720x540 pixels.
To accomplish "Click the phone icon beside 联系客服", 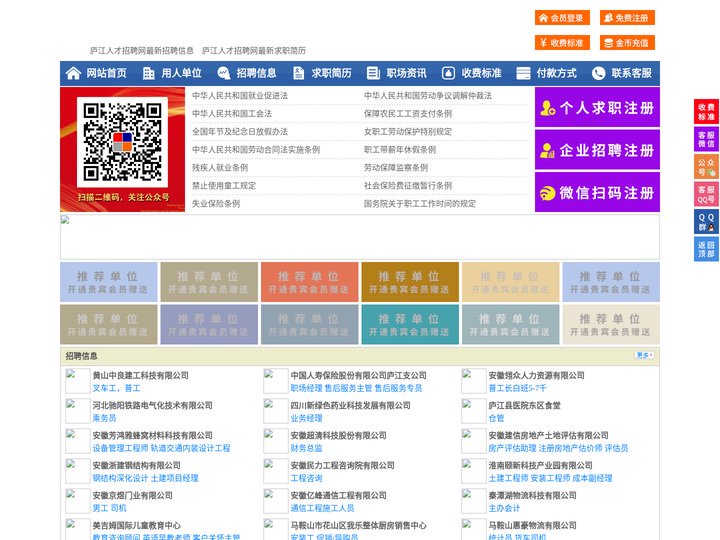I will click(x=598, y=73).
